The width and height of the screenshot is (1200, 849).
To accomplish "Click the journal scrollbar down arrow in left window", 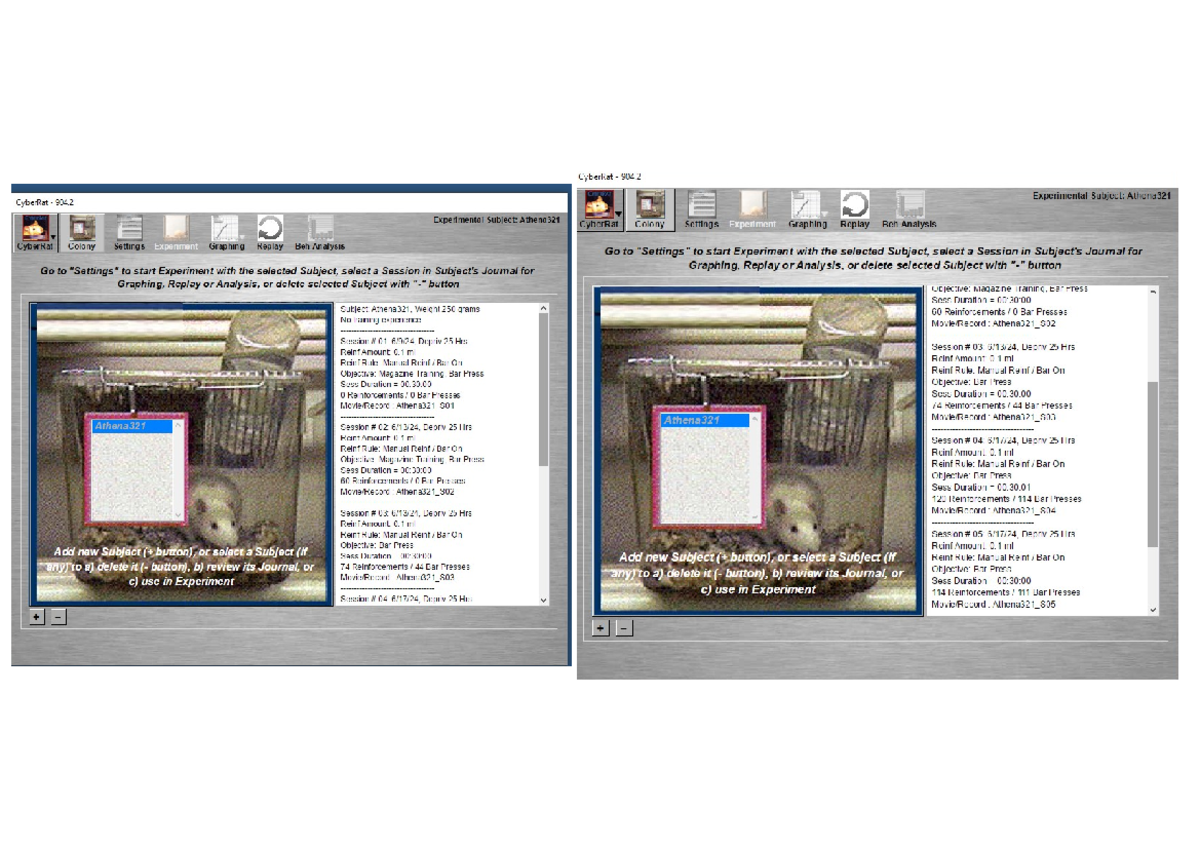I will coord(544,600).
